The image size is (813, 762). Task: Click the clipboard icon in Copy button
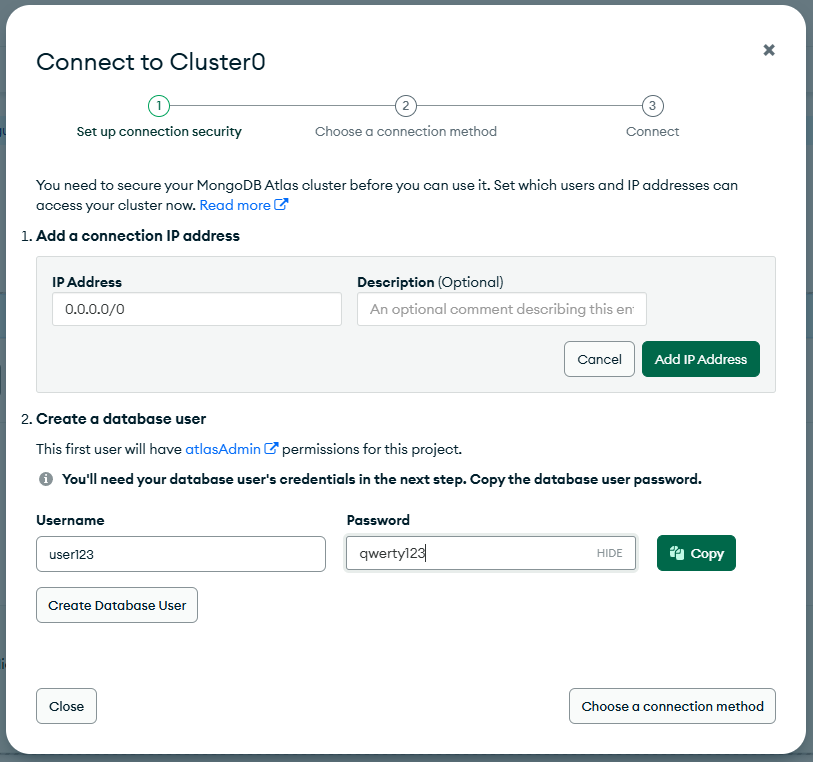pos(677,553)
